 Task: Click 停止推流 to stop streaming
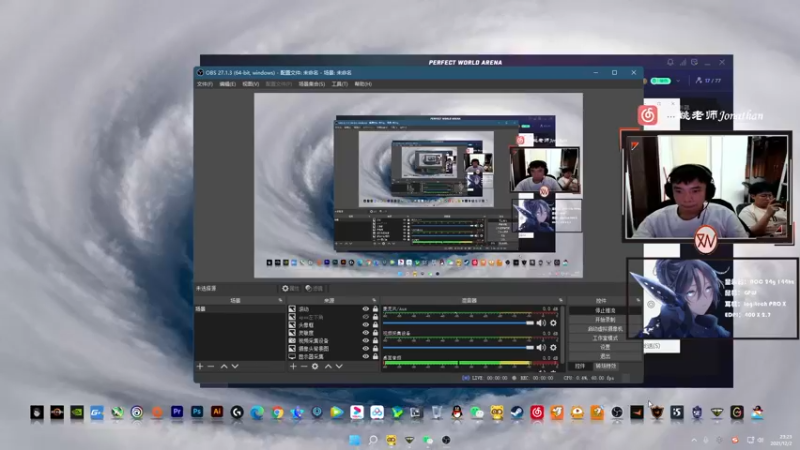(605, 310)
